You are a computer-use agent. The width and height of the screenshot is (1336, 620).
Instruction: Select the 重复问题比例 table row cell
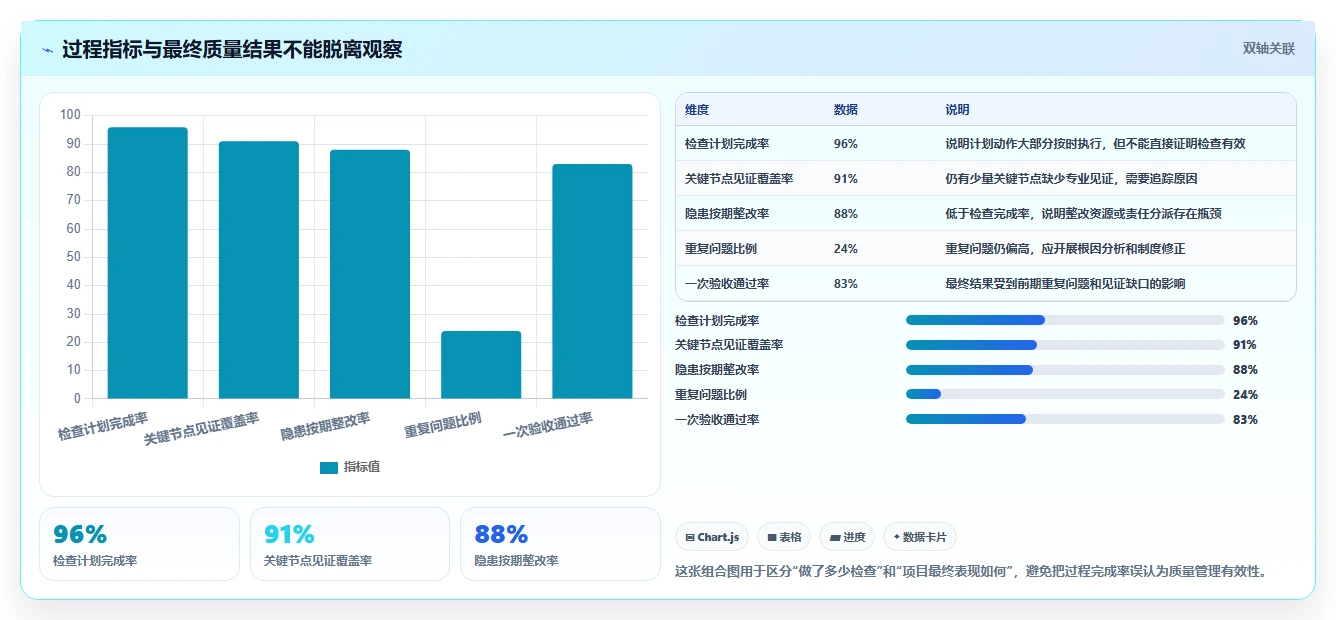[x=721, y=249]
